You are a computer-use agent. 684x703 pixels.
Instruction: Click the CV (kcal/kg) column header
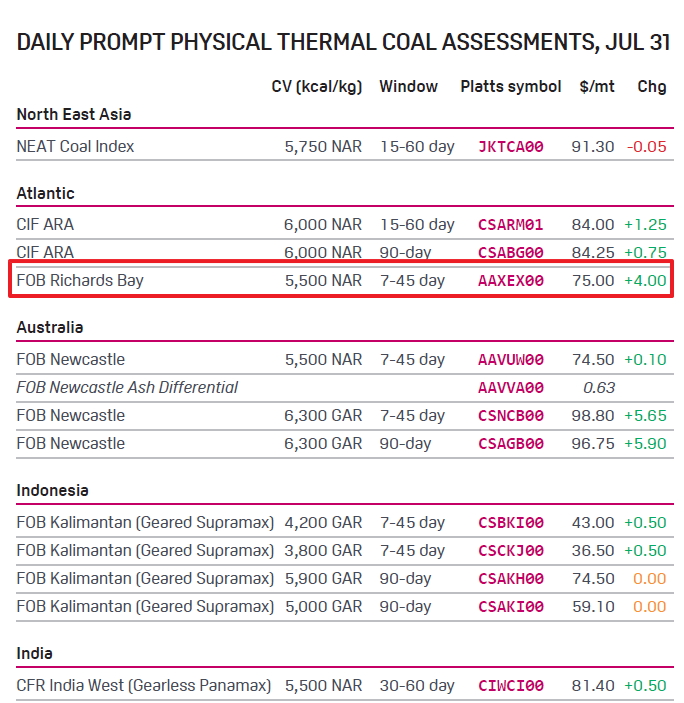(x=316, y=87)
